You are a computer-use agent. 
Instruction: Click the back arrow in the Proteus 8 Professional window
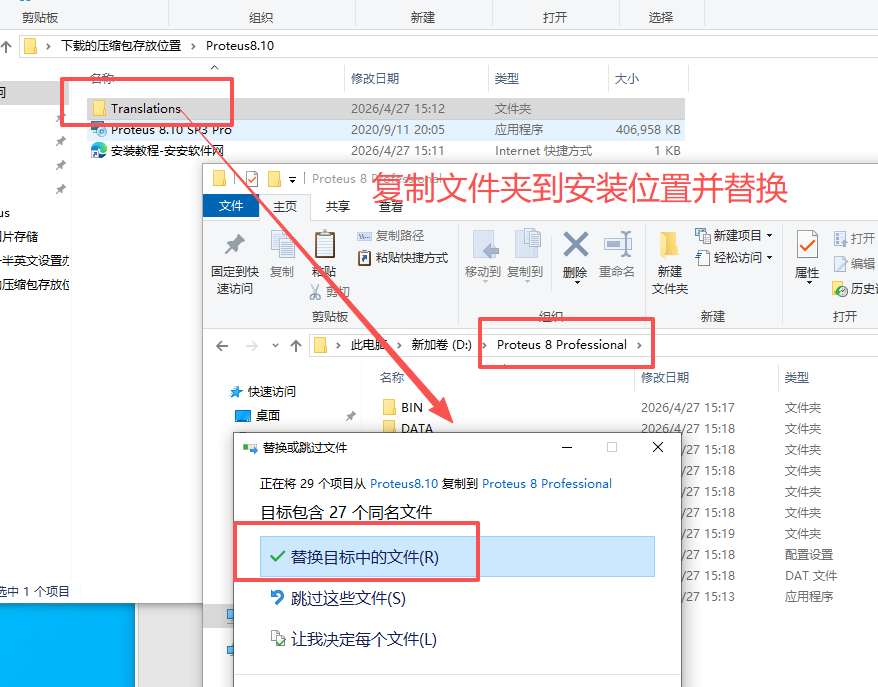tap(222, 345)
